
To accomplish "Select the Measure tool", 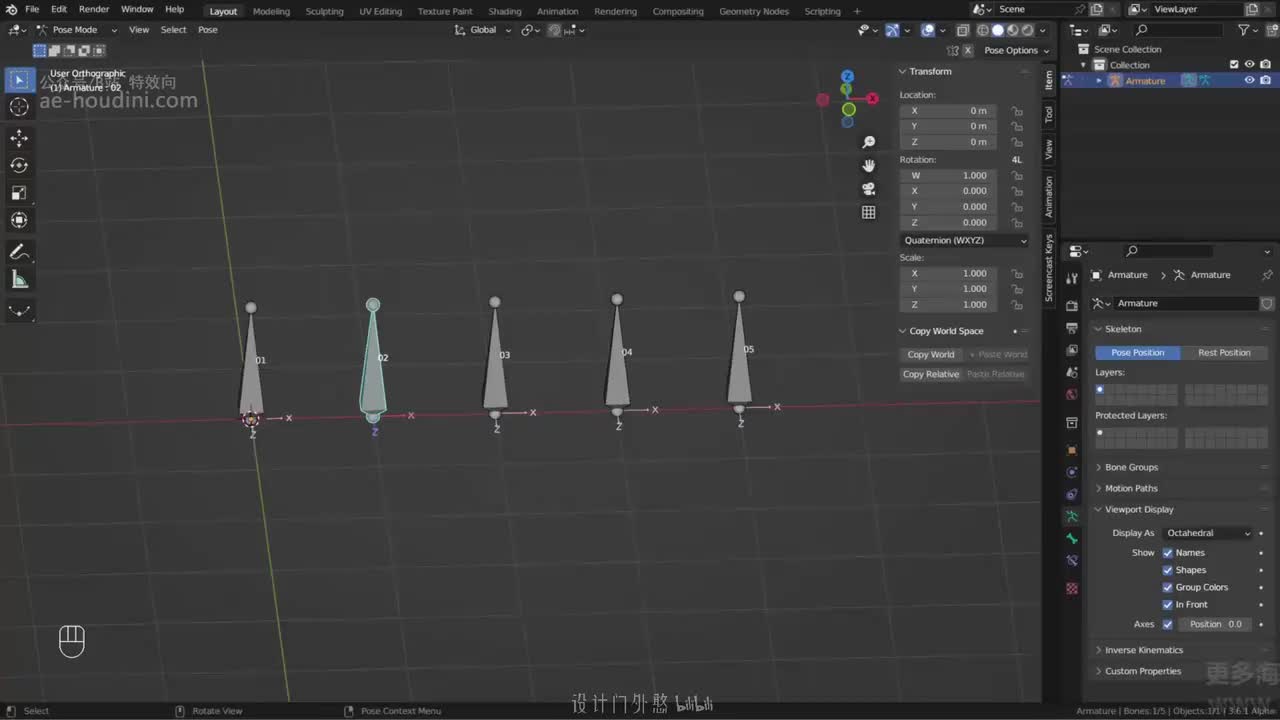I will point(19,279).
